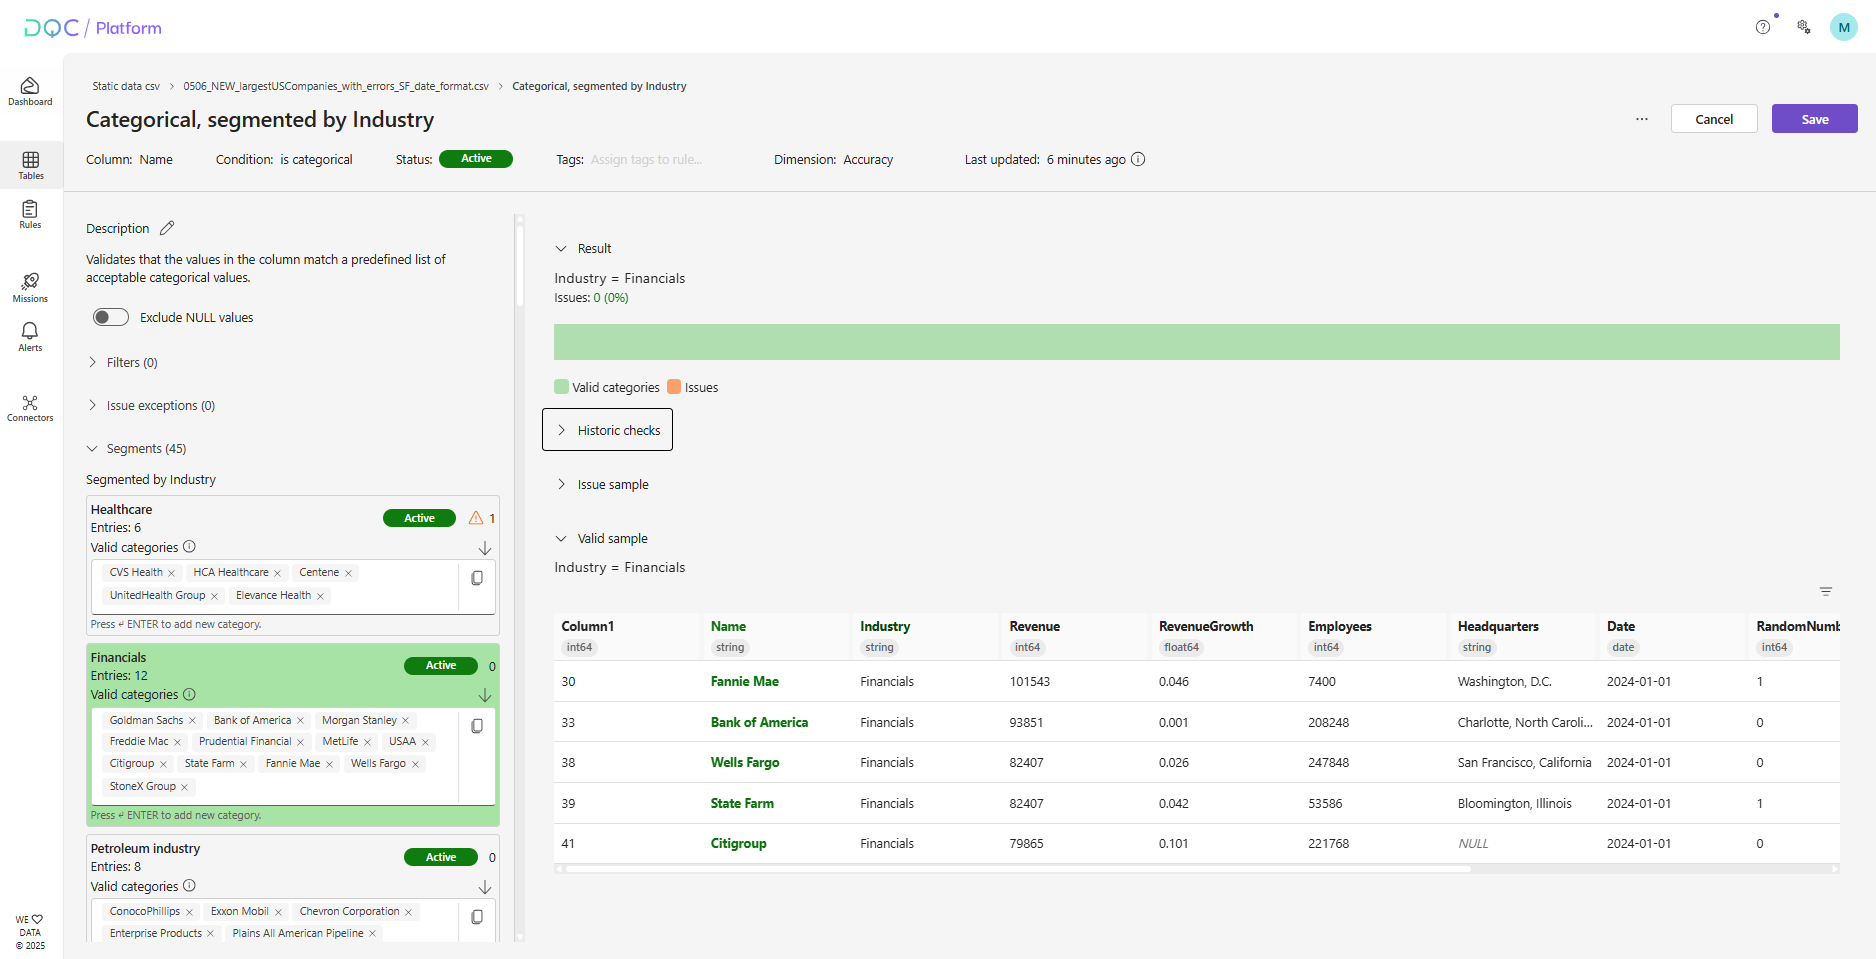
Task: Expand the Filters (0) section
Action: (131, 362)
